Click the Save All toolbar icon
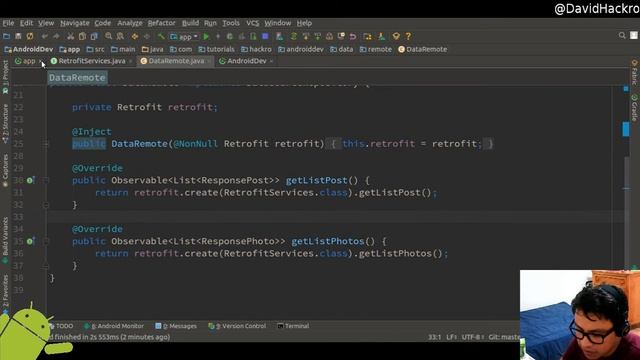Image resolution: width=640 pixels, height=360 pixels. click(x=18, y=36)
